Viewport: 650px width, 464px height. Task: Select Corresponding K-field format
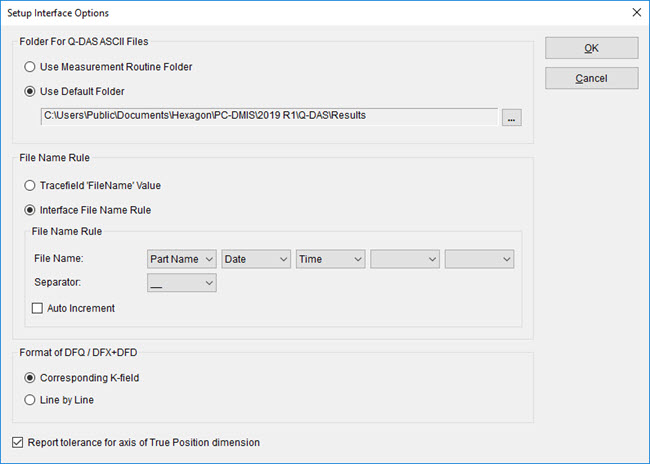(x=31, y=378)
